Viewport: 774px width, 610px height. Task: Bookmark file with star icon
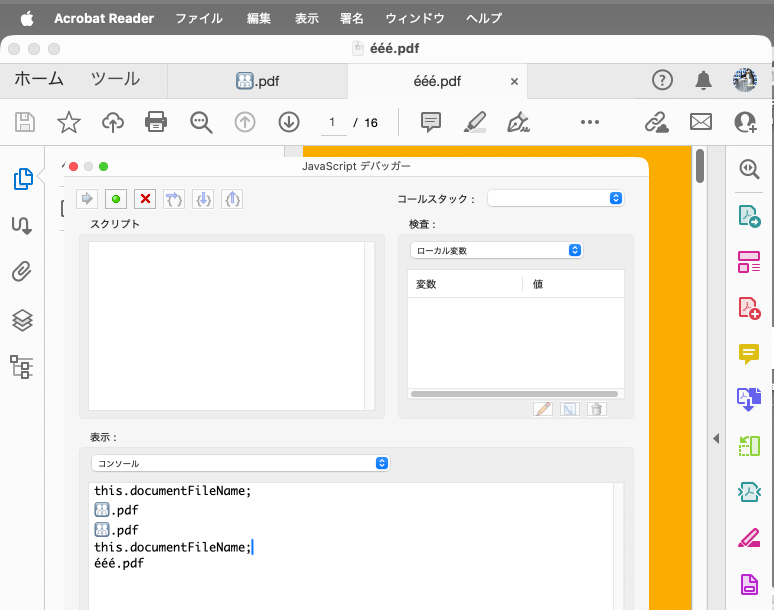(x=69, y=122)
